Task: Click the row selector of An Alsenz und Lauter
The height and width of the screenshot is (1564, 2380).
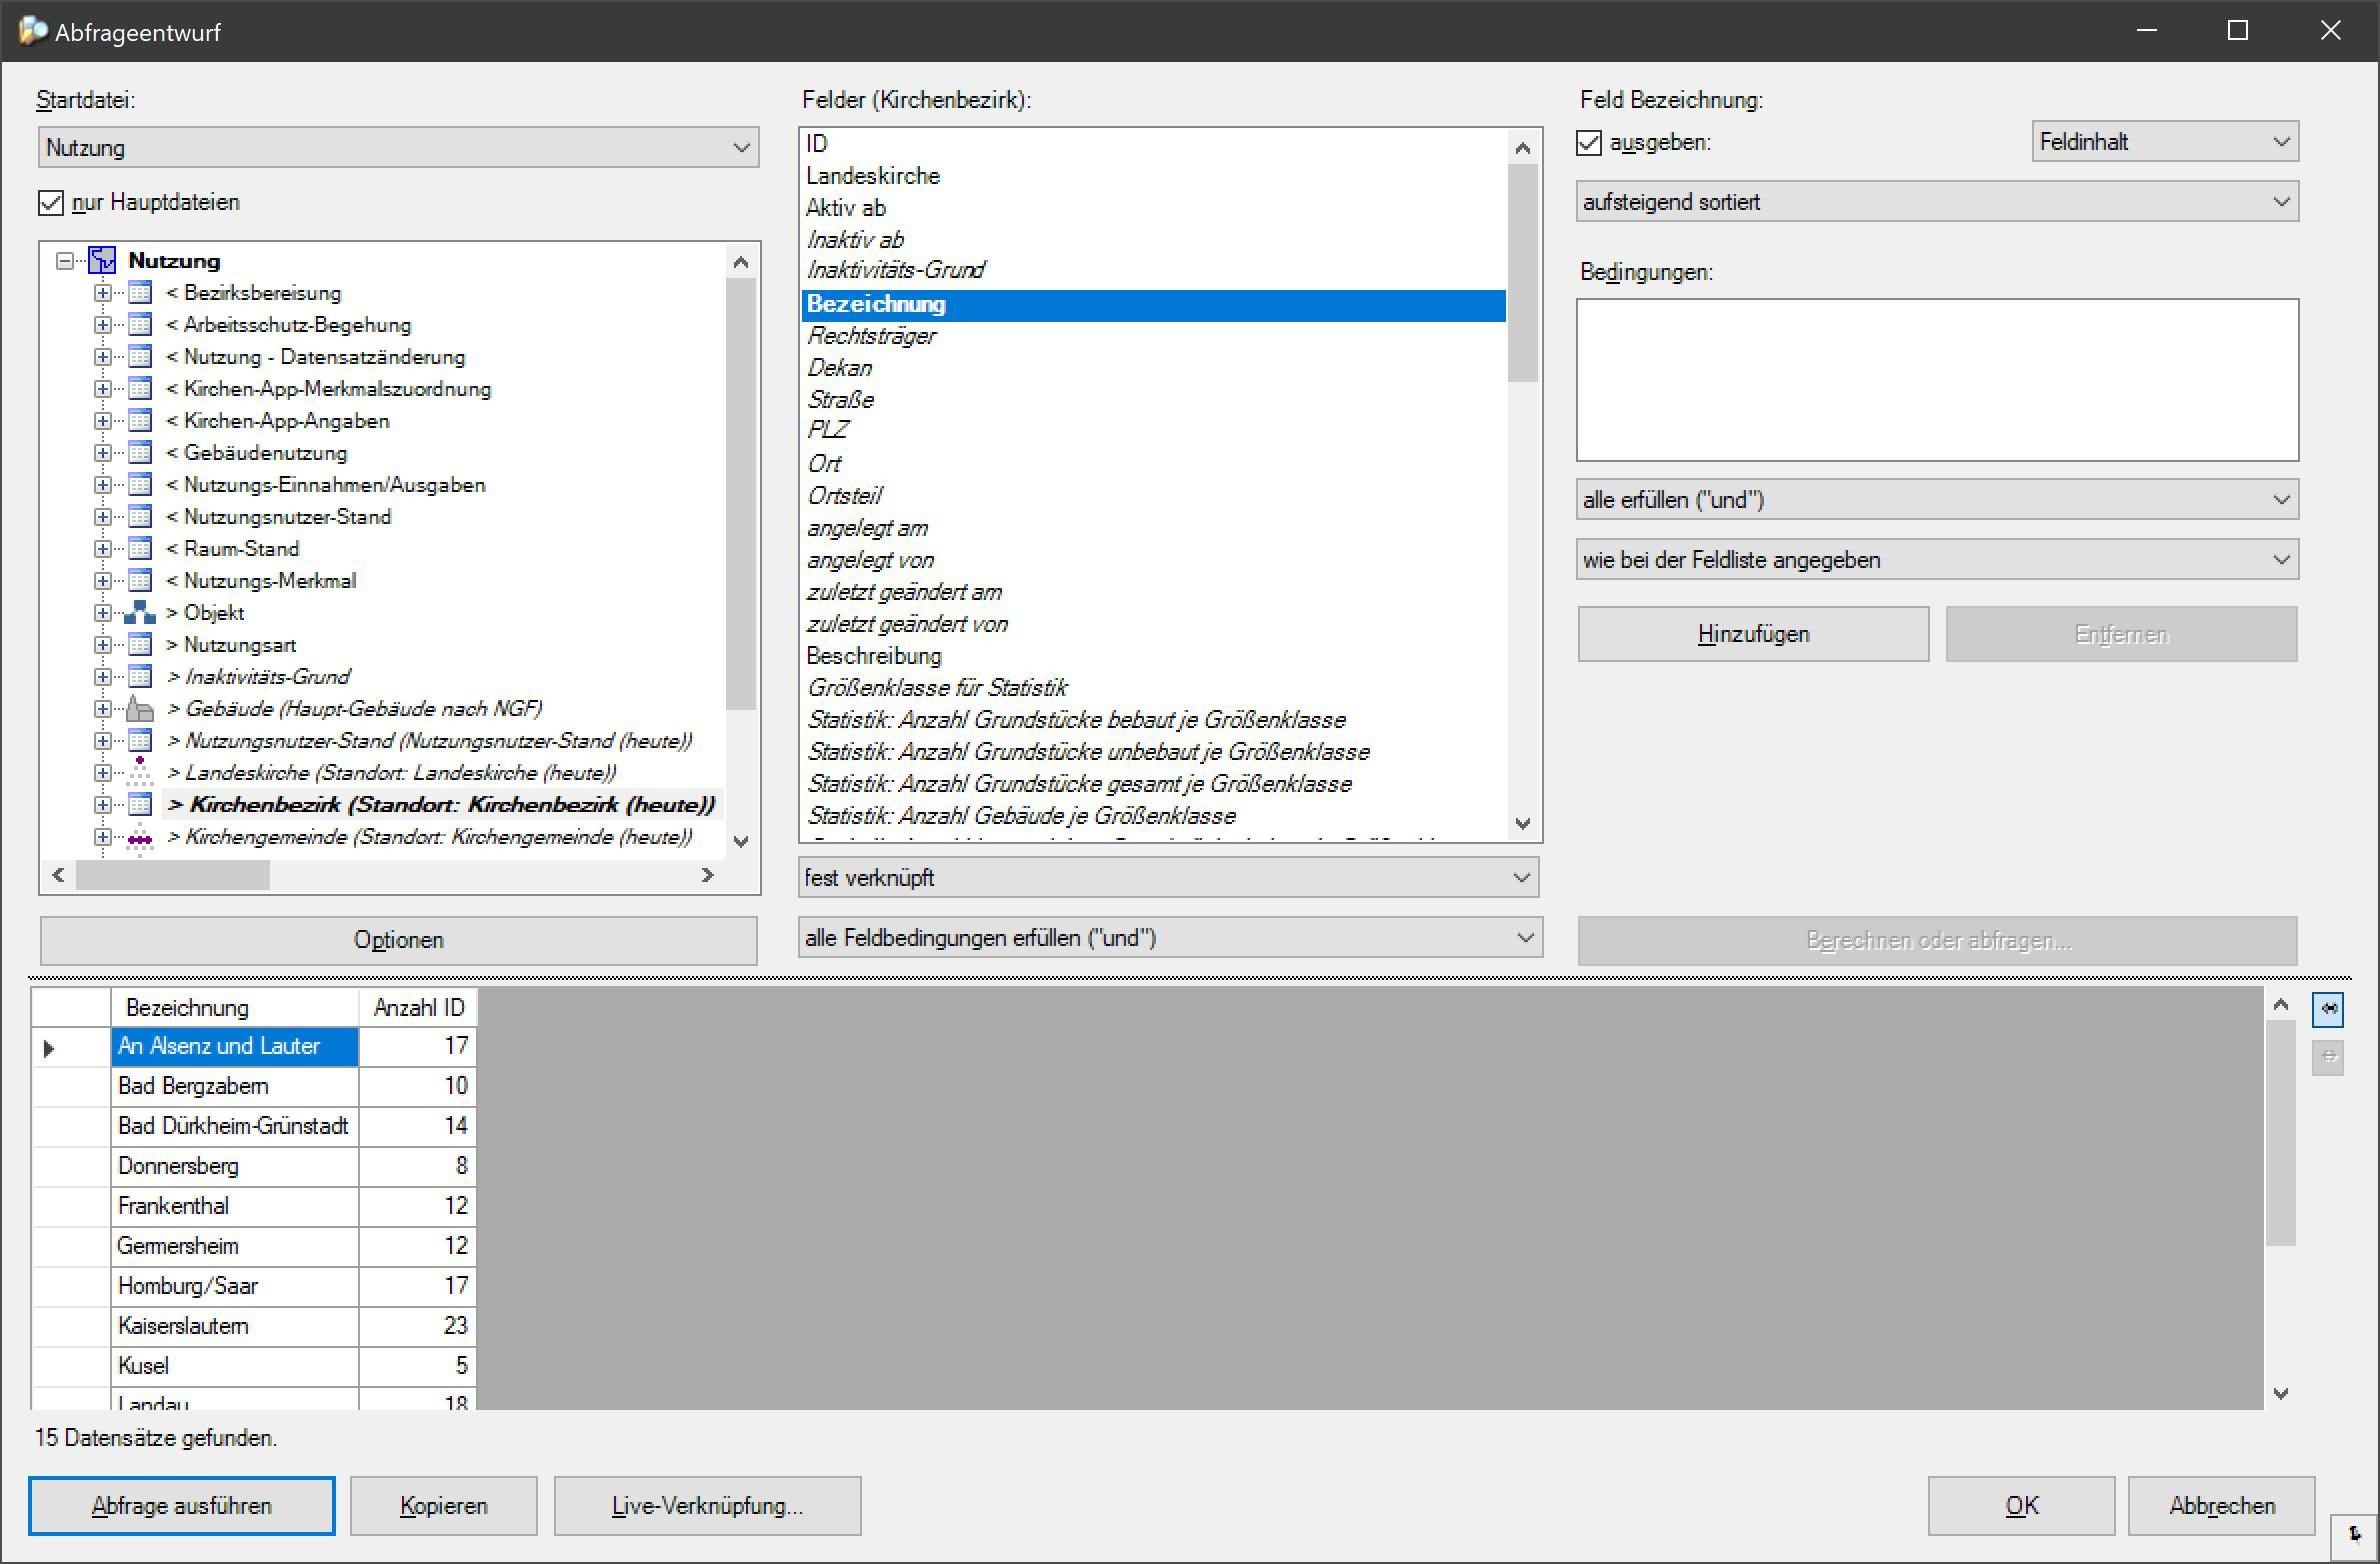Action: coord(71,1048)
